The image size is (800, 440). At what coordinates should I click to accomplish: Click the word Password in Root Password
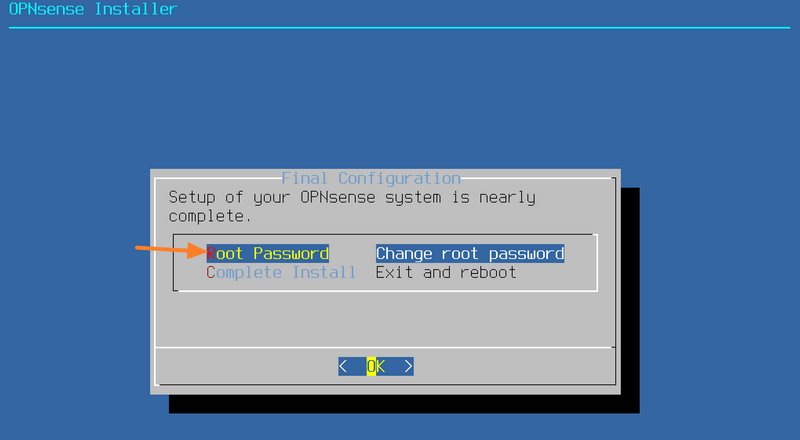(x=291, y=254)
